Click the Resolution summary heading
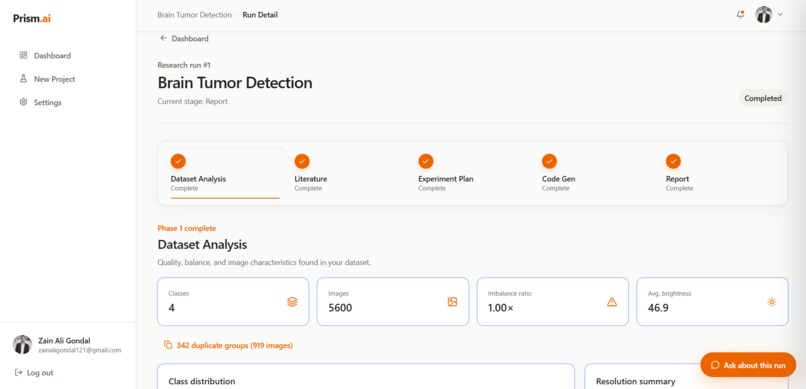The width and height of the screenshot is (806, 389). pyautogui.click(x=635, y=381)
